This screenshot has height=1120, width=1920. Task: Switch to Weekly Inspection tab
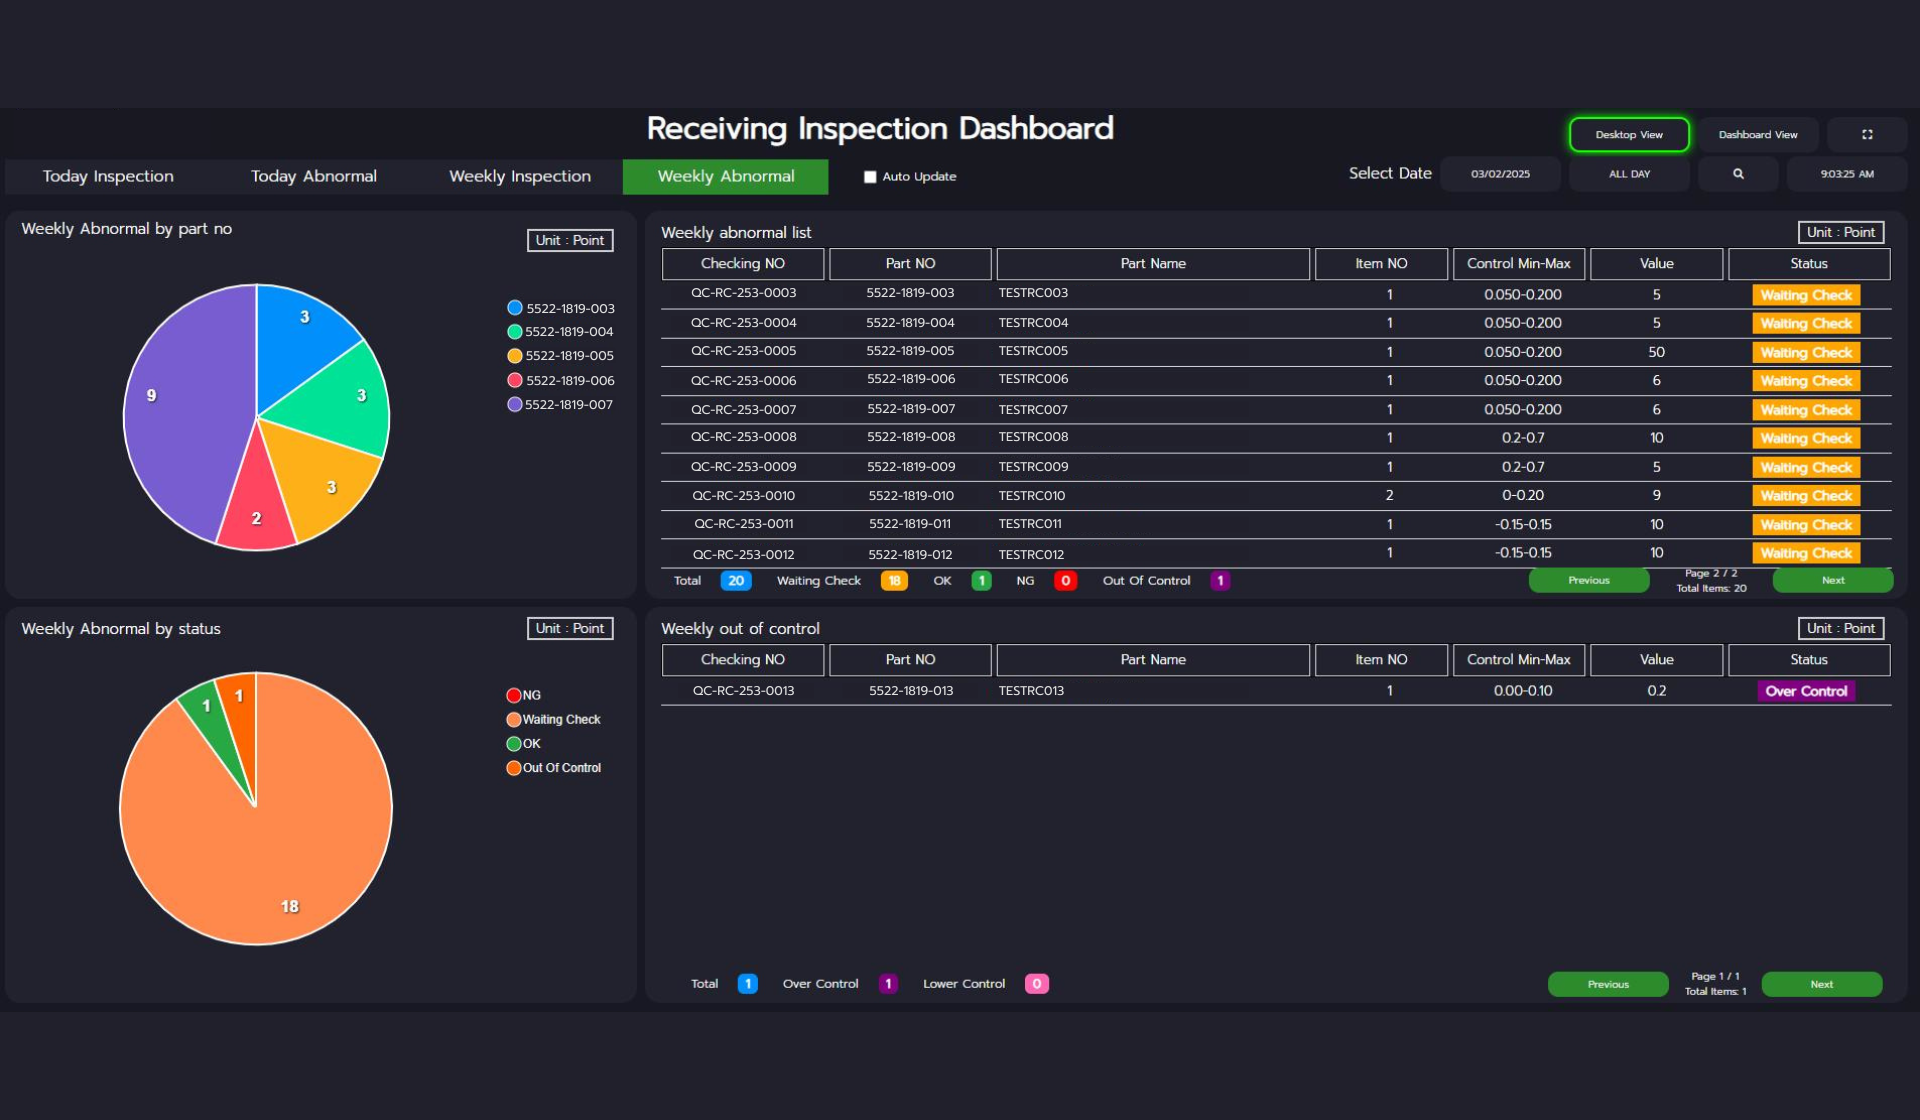pyautogui.click(x=519, y=177)
